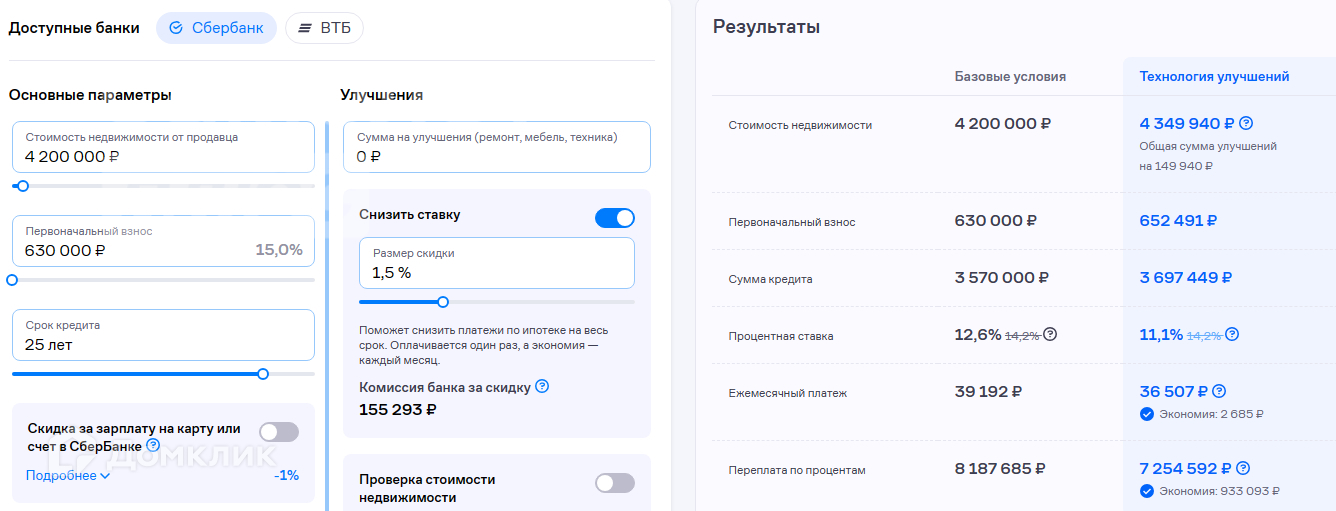The height and width of the screenshot is (511, 1336).
Task: Click the checkmark icon beside Экономия: 2 685 ₽
Action: 1147,414
